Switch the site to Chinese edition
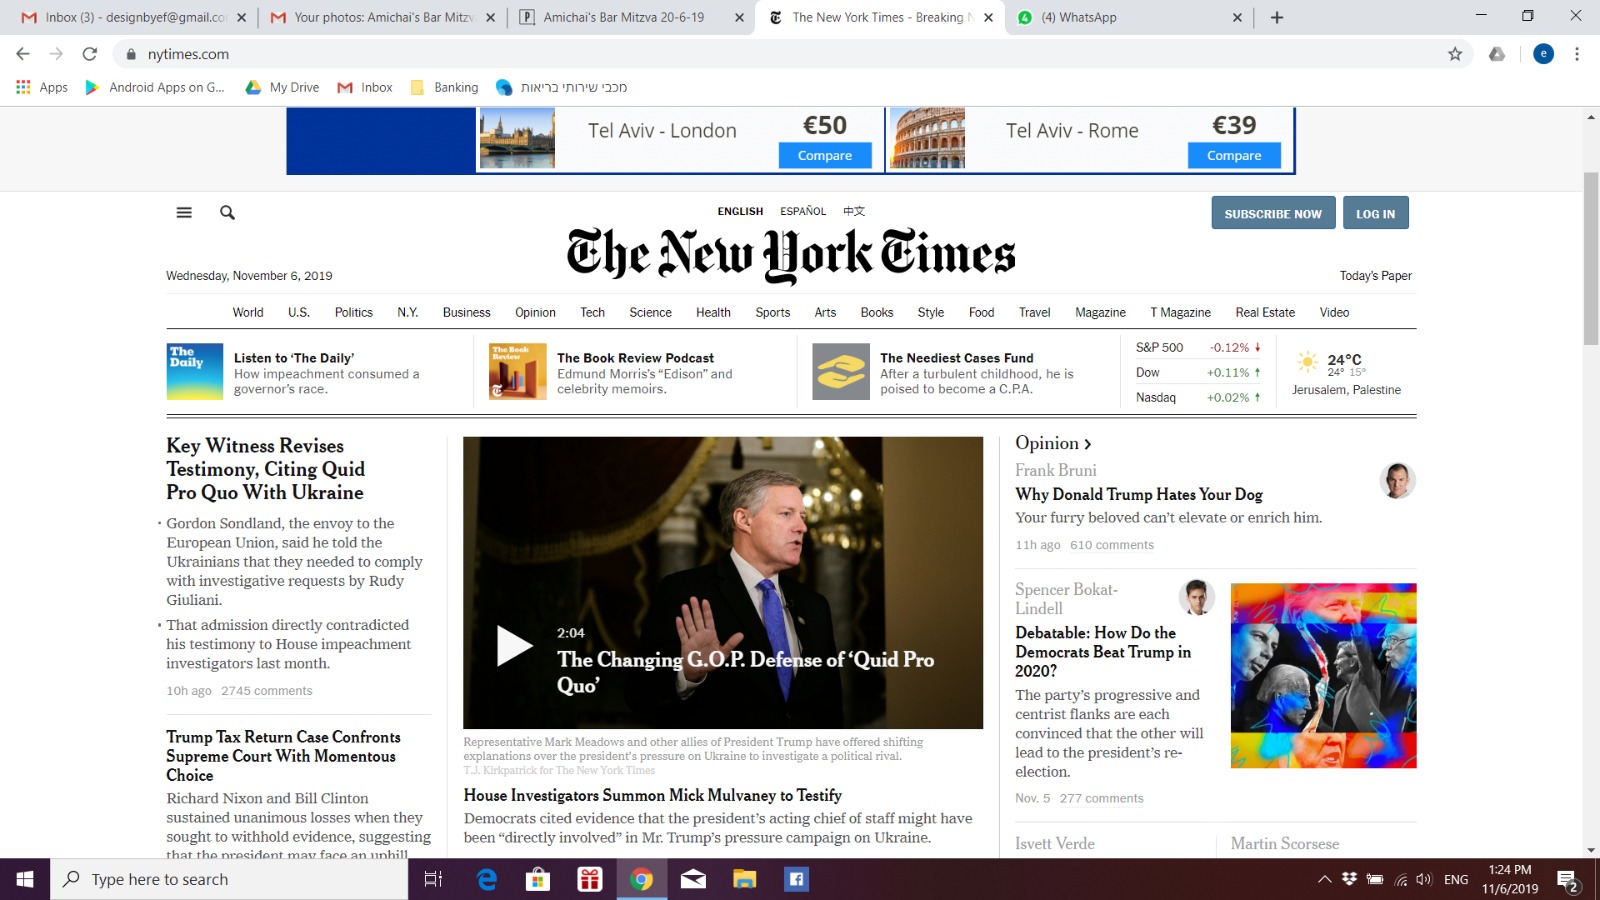 pos(854,211)
